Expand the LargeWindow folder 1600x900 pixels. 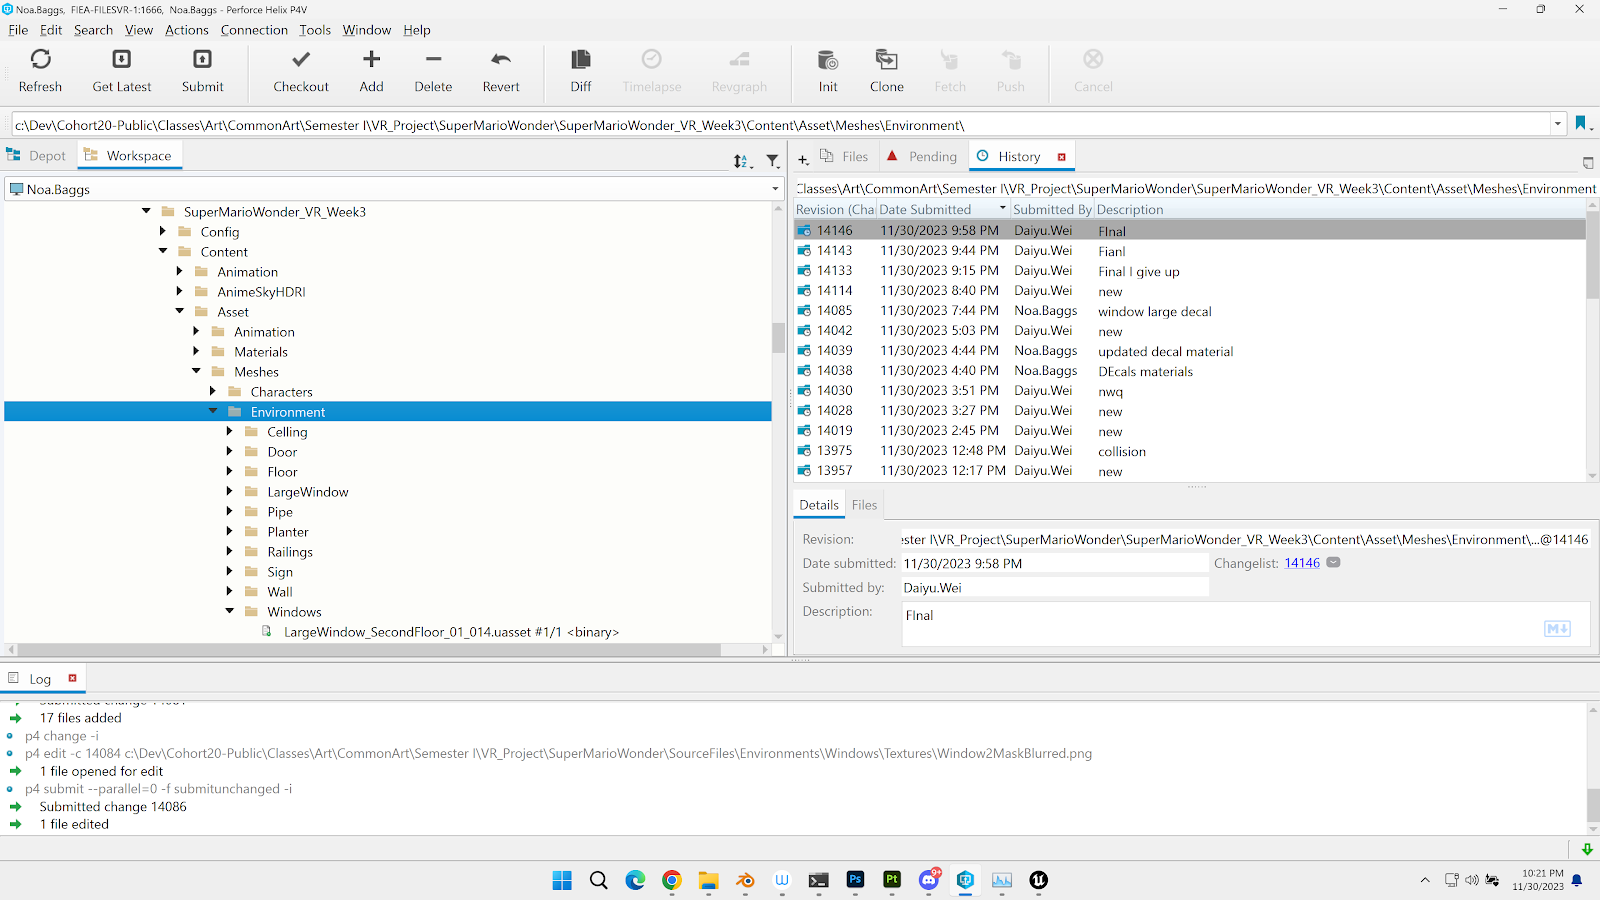click(230, 491)
